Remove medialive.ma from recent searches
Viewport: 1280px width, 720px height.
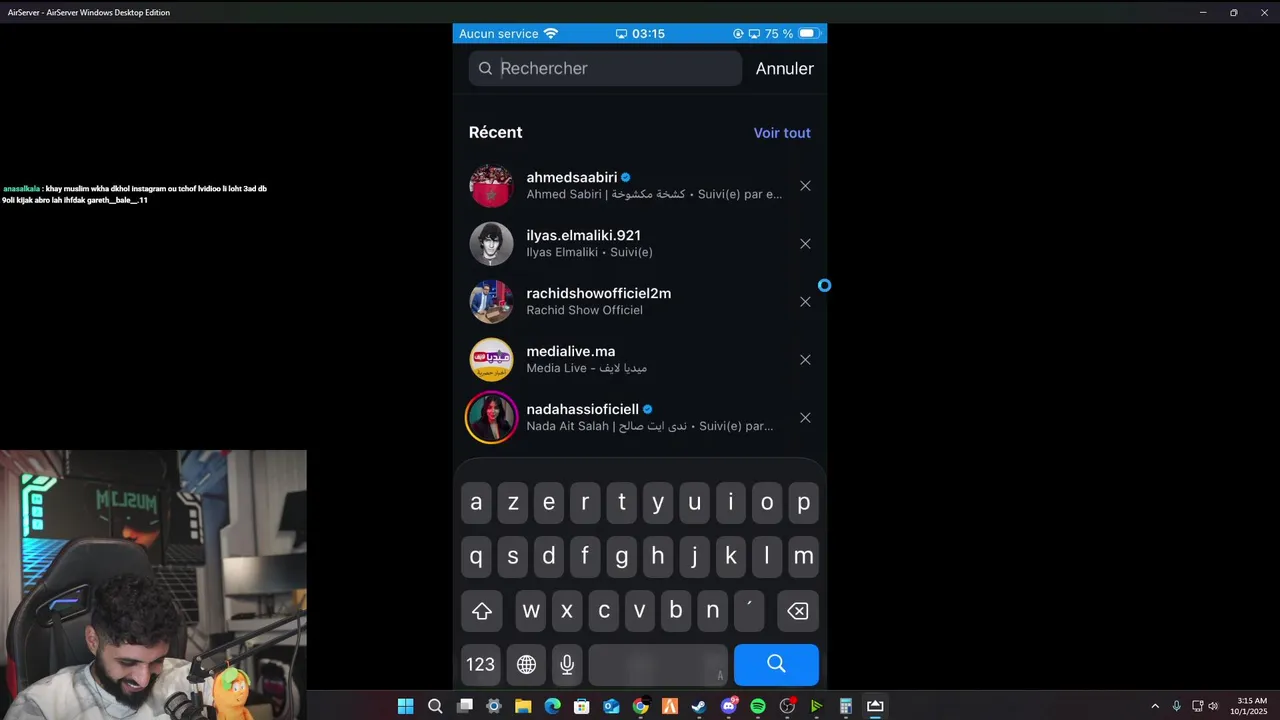[x=805, y=360]
